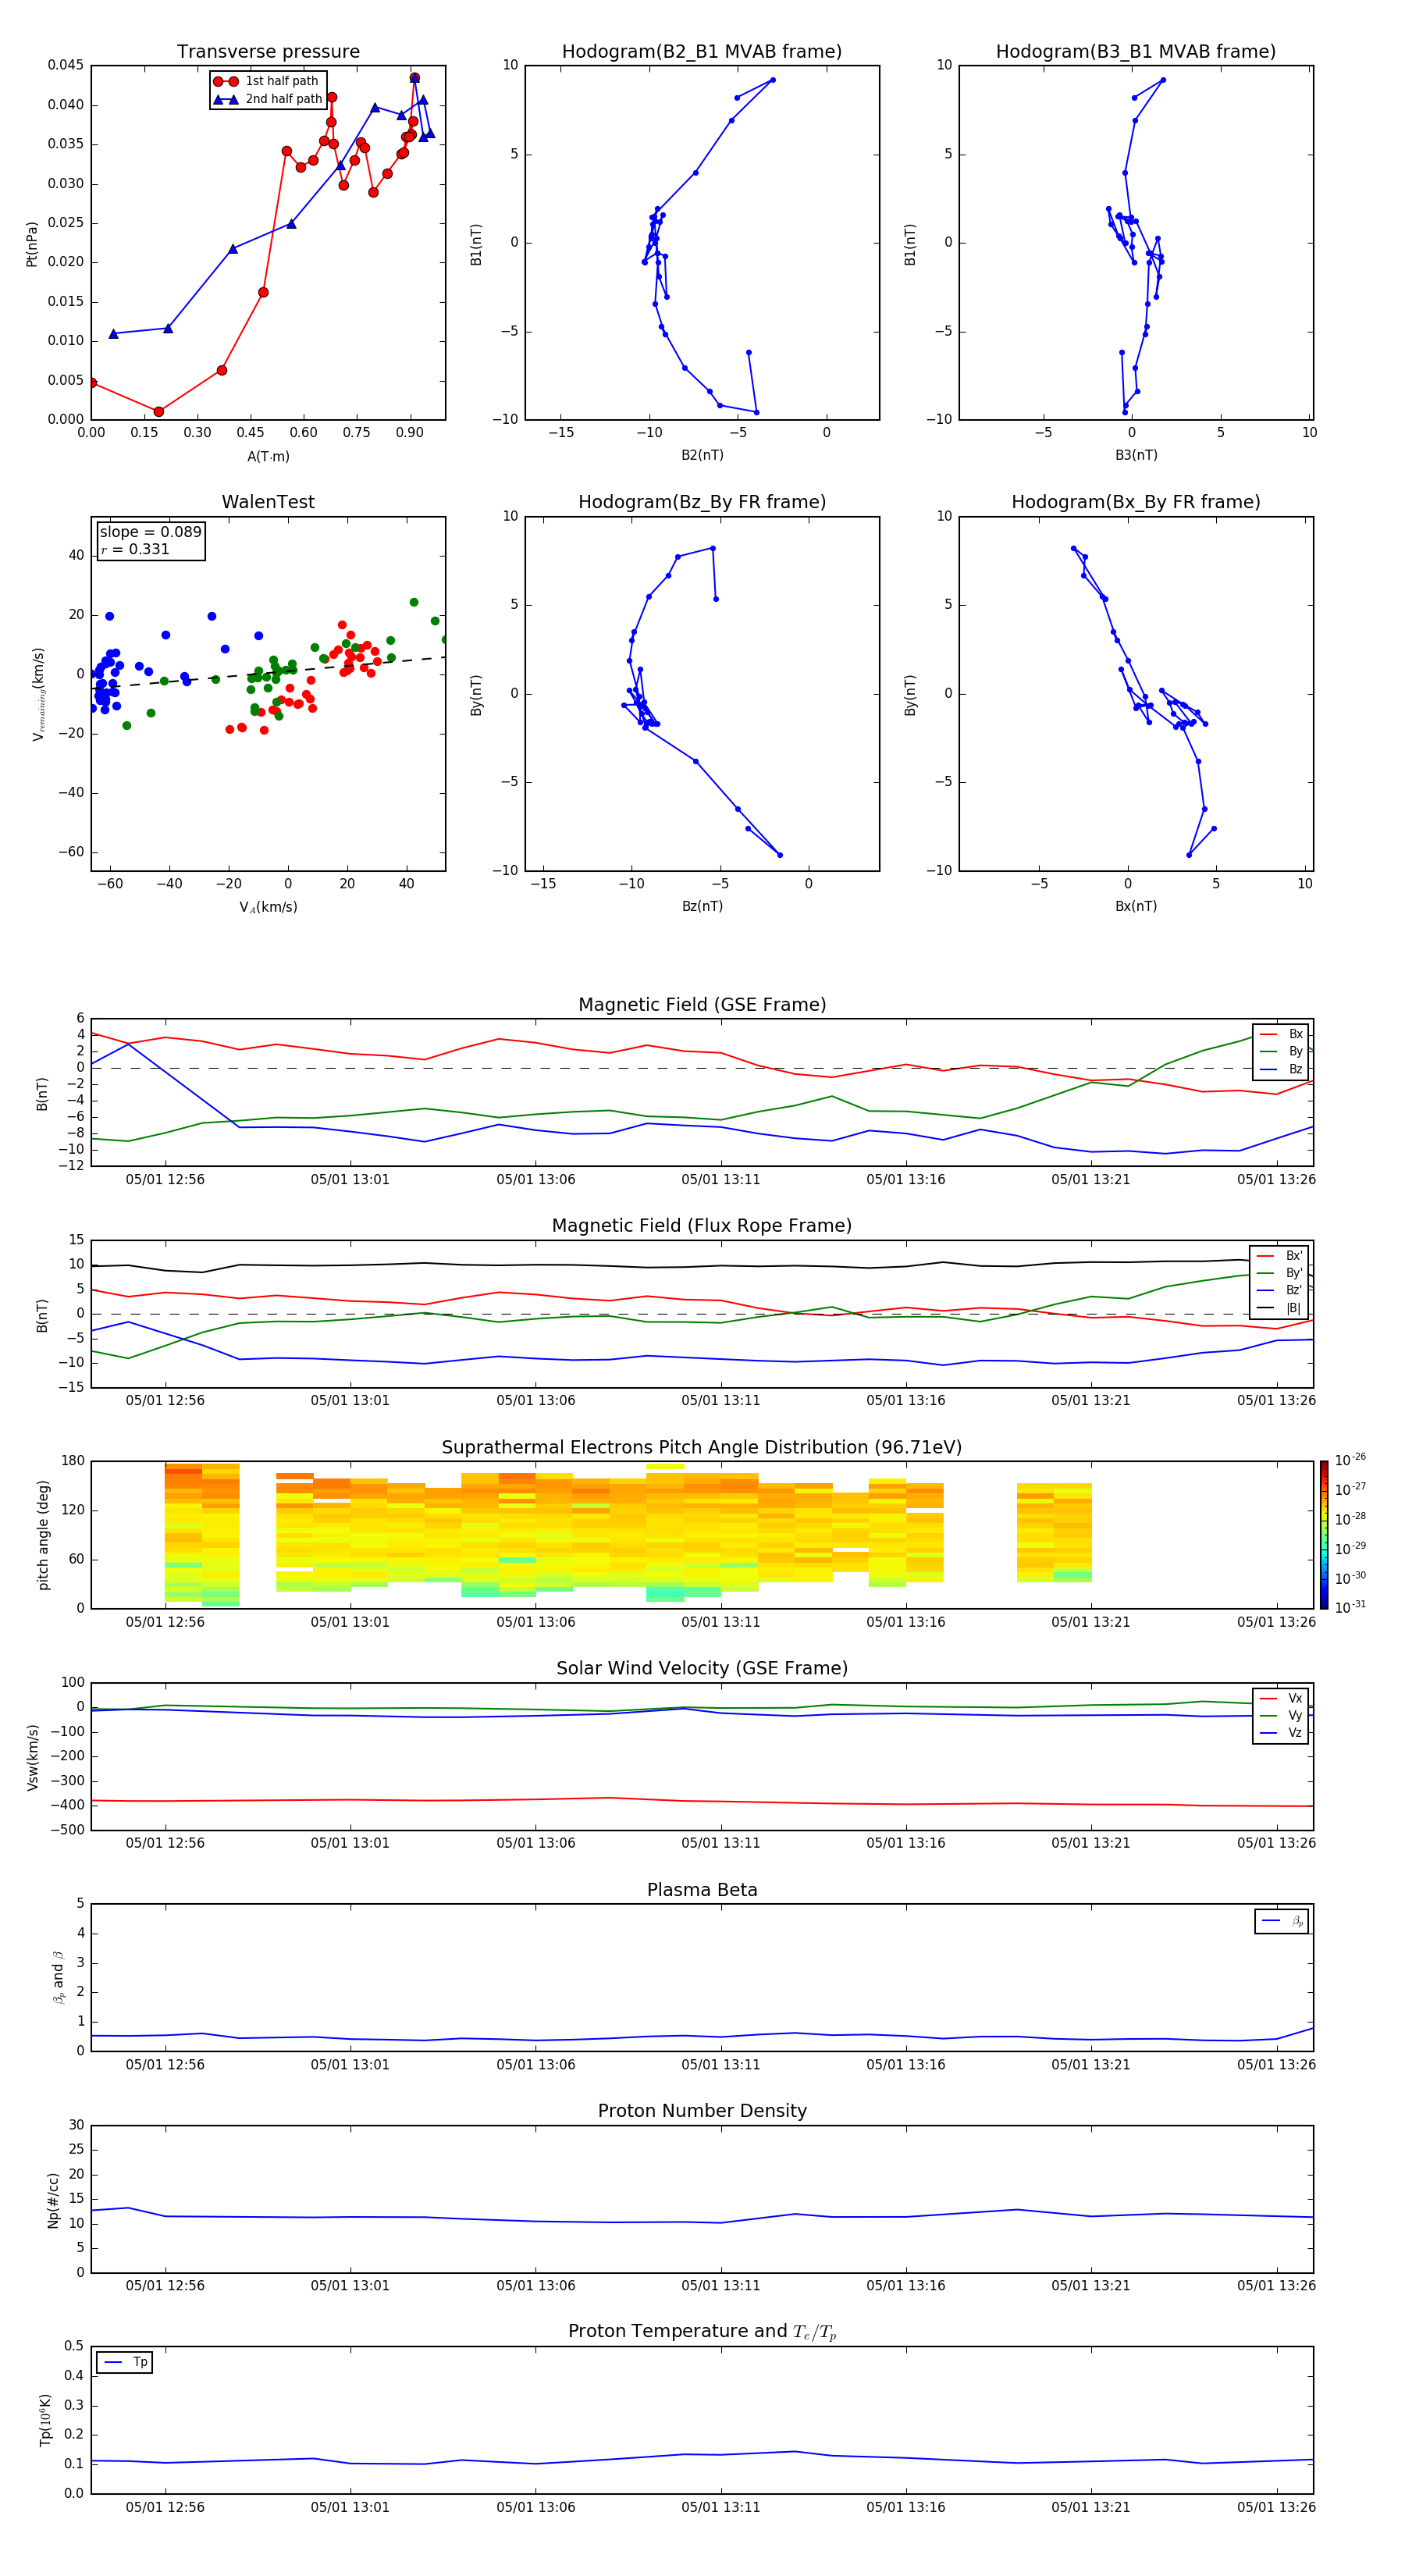Click the "Bx(nT)" x-axis label
Image resolution: width=1405 pixels, height=2576 pixels.
coord(1136,906)
